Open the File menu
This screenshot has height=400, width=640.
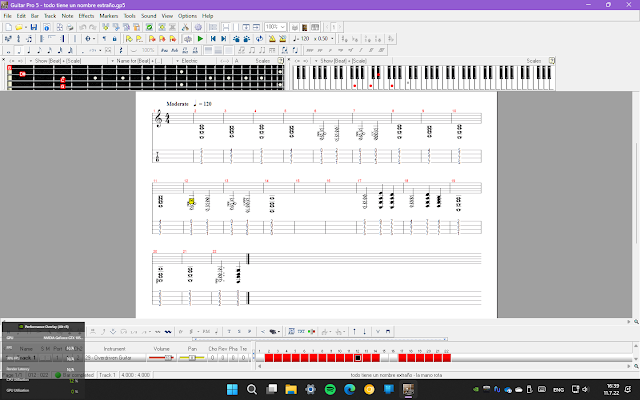(7, 16)
